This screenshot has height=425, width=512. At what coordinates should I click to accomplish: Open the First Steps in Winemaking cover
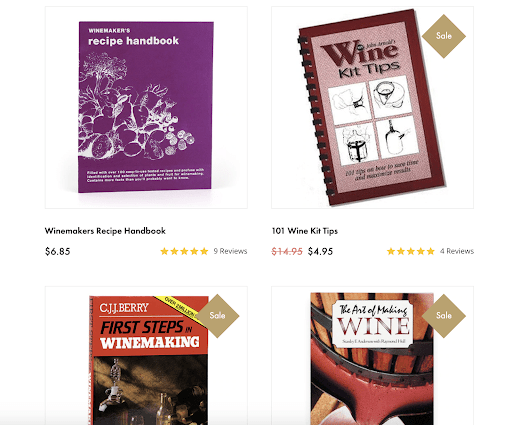click(146, 355)
